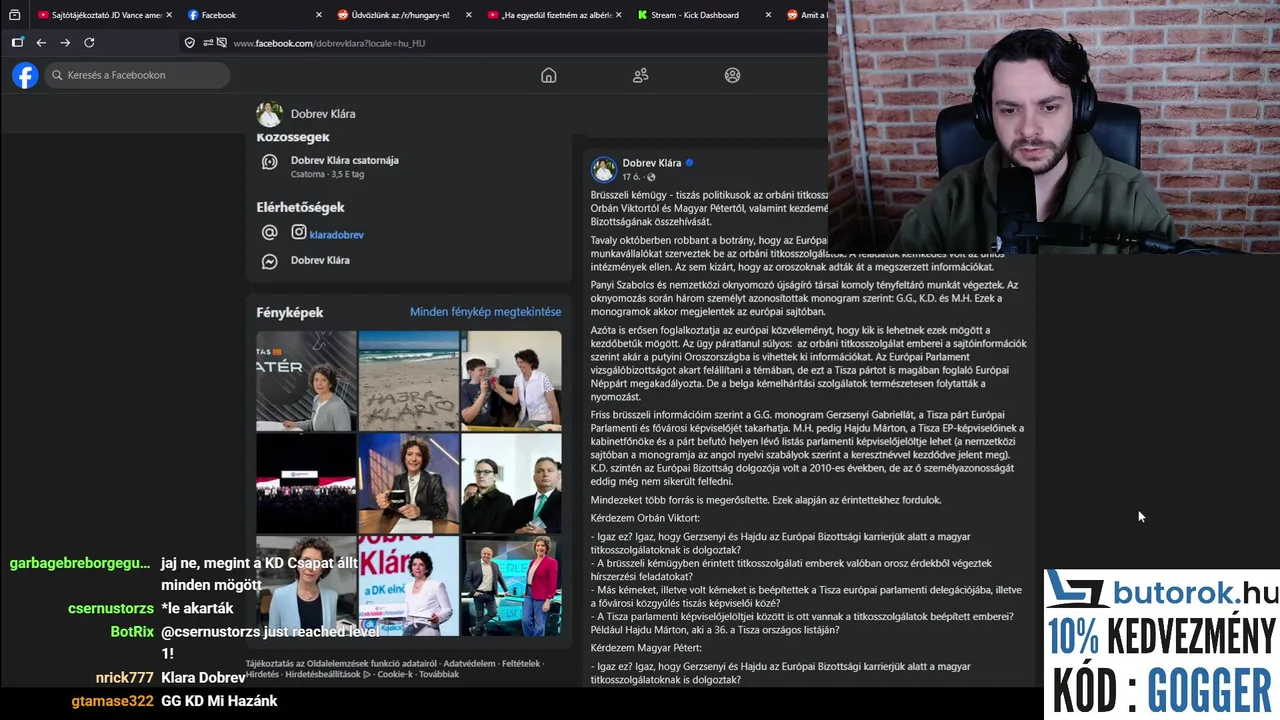Viewport: 1280px width, 720px height.
Task: Click the verified badge next to Dobrev Klára
Action: click(689, 162)
